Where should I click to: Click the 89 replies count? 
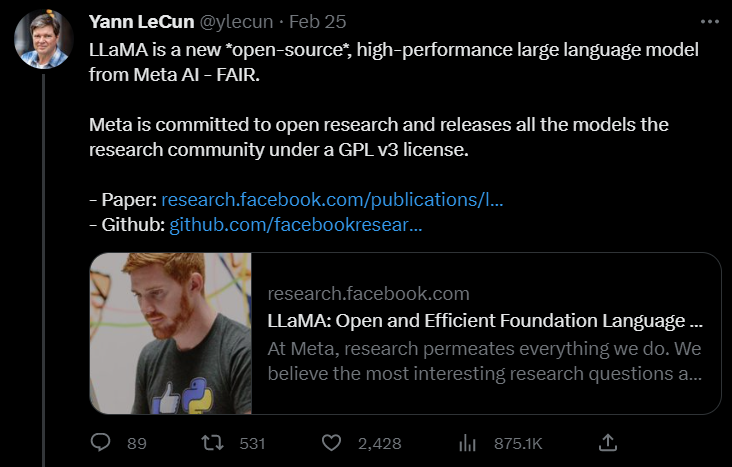tap(137, 442)
